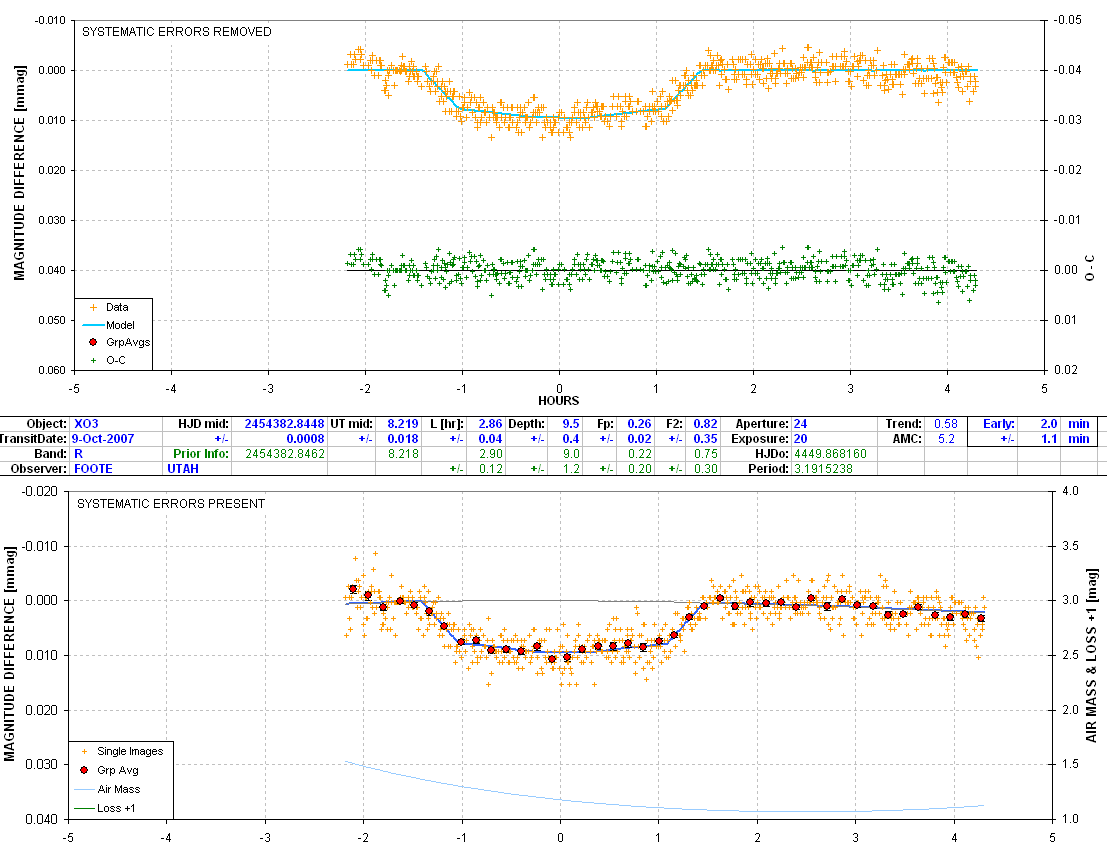
Task: Click the Observer name FOOTE
Action: coord(93,468)
